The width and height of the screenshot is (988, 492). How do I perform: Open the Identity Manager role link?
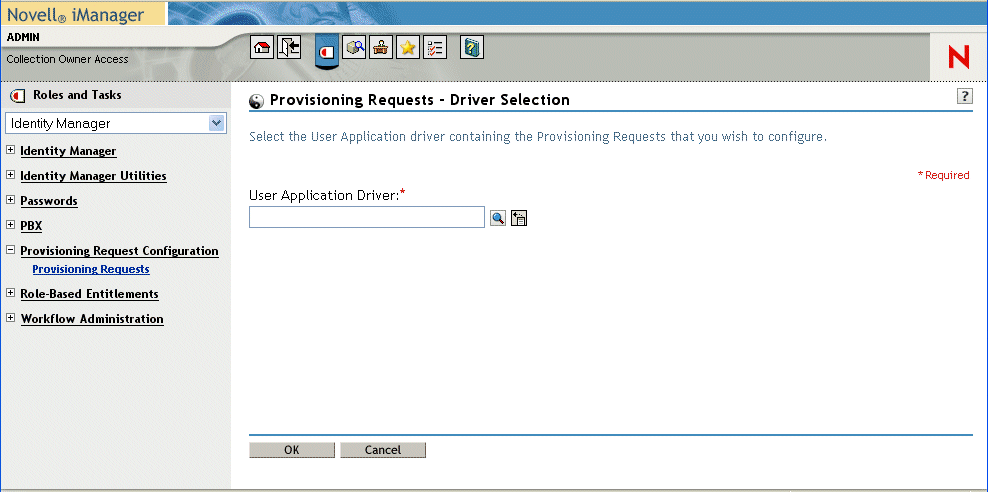pyautogui.click(x=68, y=151)
